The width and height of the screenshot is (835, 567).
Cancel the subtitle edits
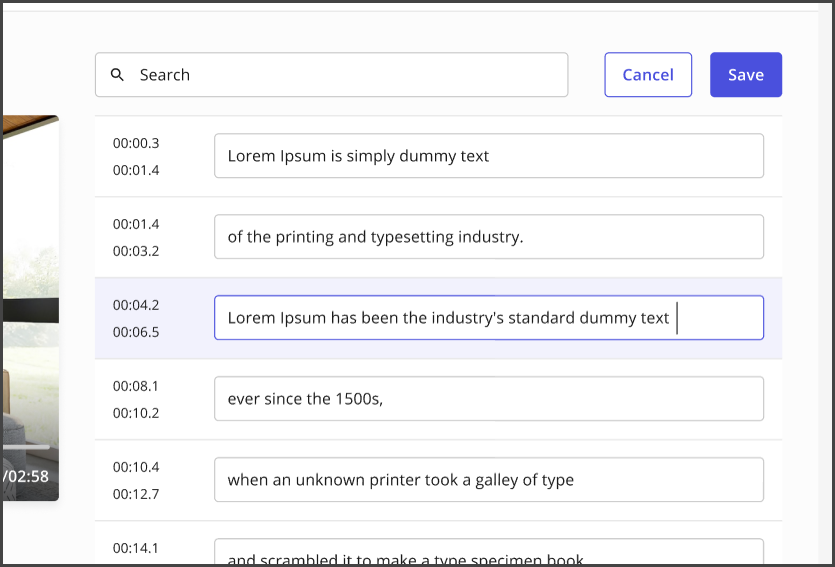tap(648, 75)
